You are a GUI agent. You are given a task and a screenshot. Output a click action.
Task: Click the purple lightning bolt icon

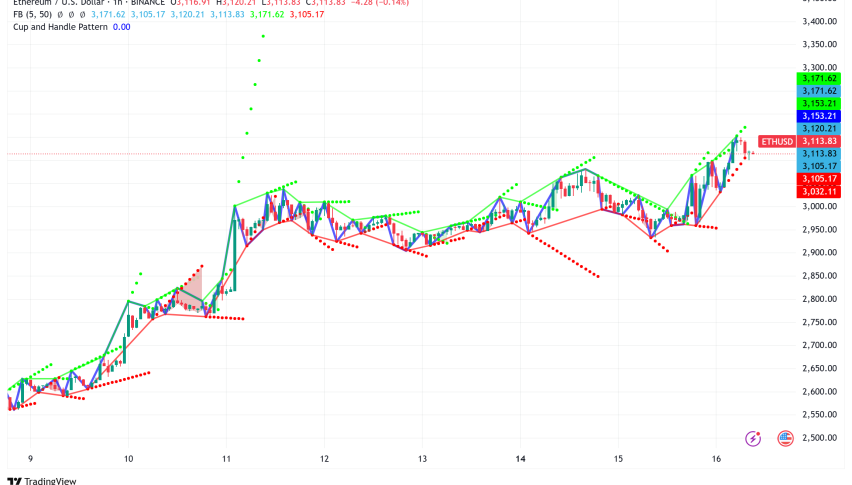pos(753,438)
